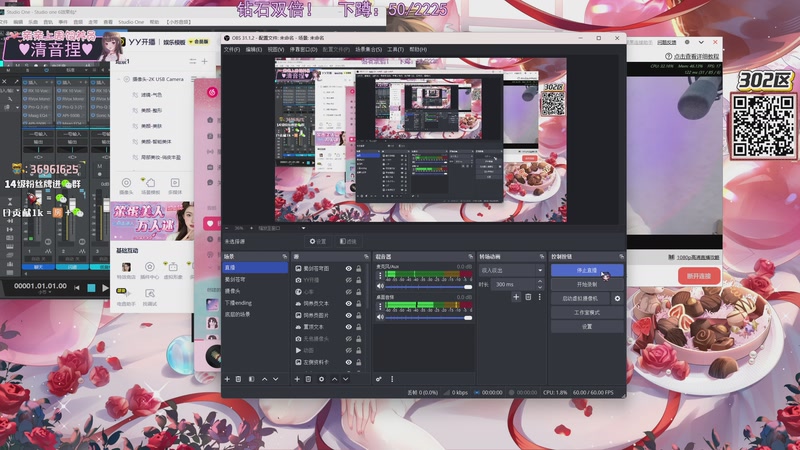Image resolution: width=800 pixels, height=450 pixels.
Task: Open advanced audio properties gear in the mixer
Action: pyautogui.click(x=379, y=379)
